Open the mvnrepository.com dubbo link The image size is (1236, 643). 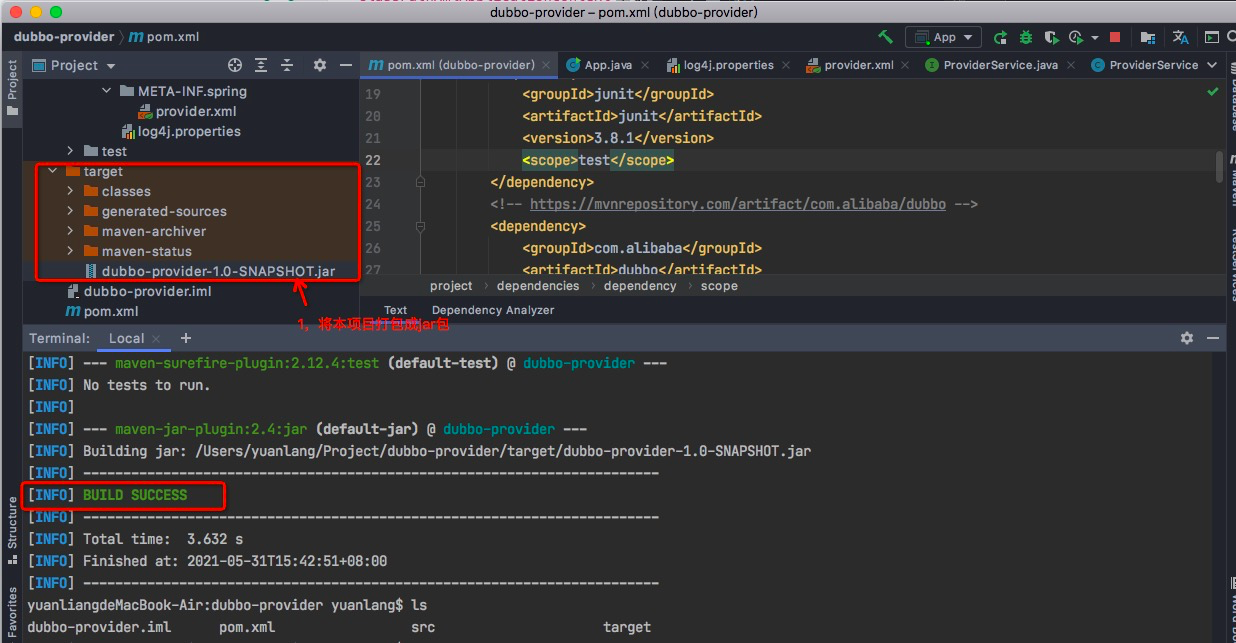pos(737,204)
